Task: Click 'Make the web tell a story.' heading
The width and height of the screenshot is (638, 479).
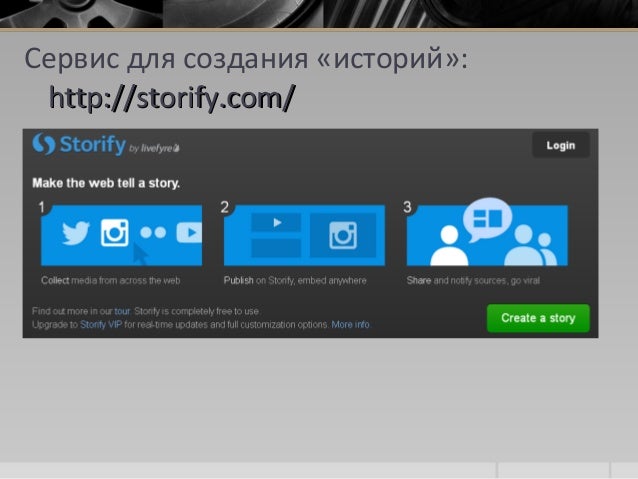Action: click(x=106, y=183)
